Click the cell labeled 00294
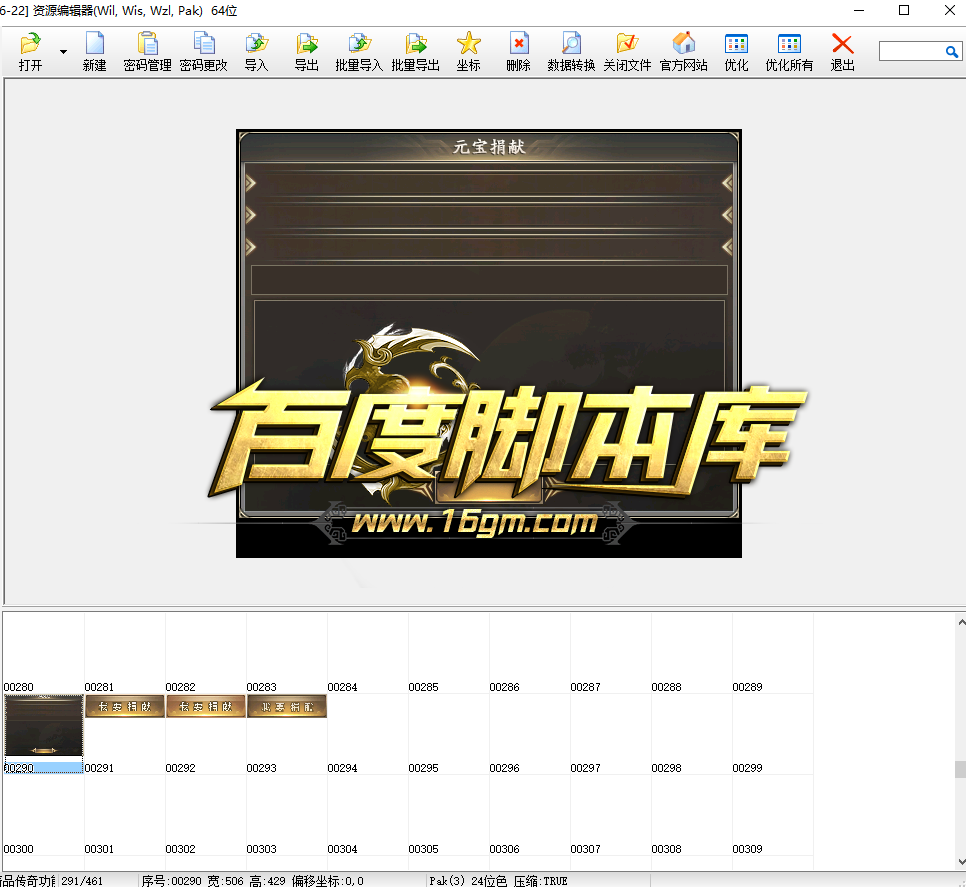The image size is (966, 887). click(368, 734)
